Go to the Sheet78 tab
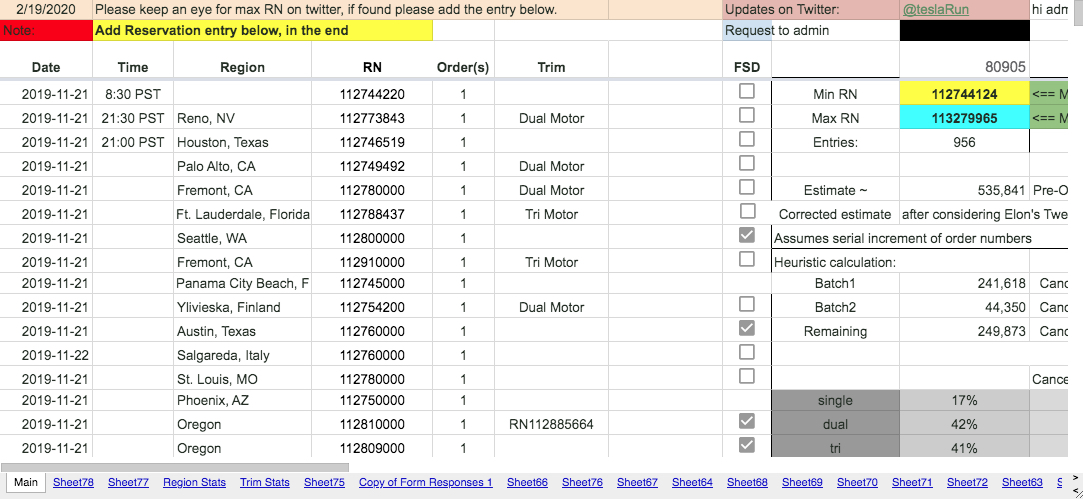This screenshot has width=1083, height=499. click(x=73, y=482)
